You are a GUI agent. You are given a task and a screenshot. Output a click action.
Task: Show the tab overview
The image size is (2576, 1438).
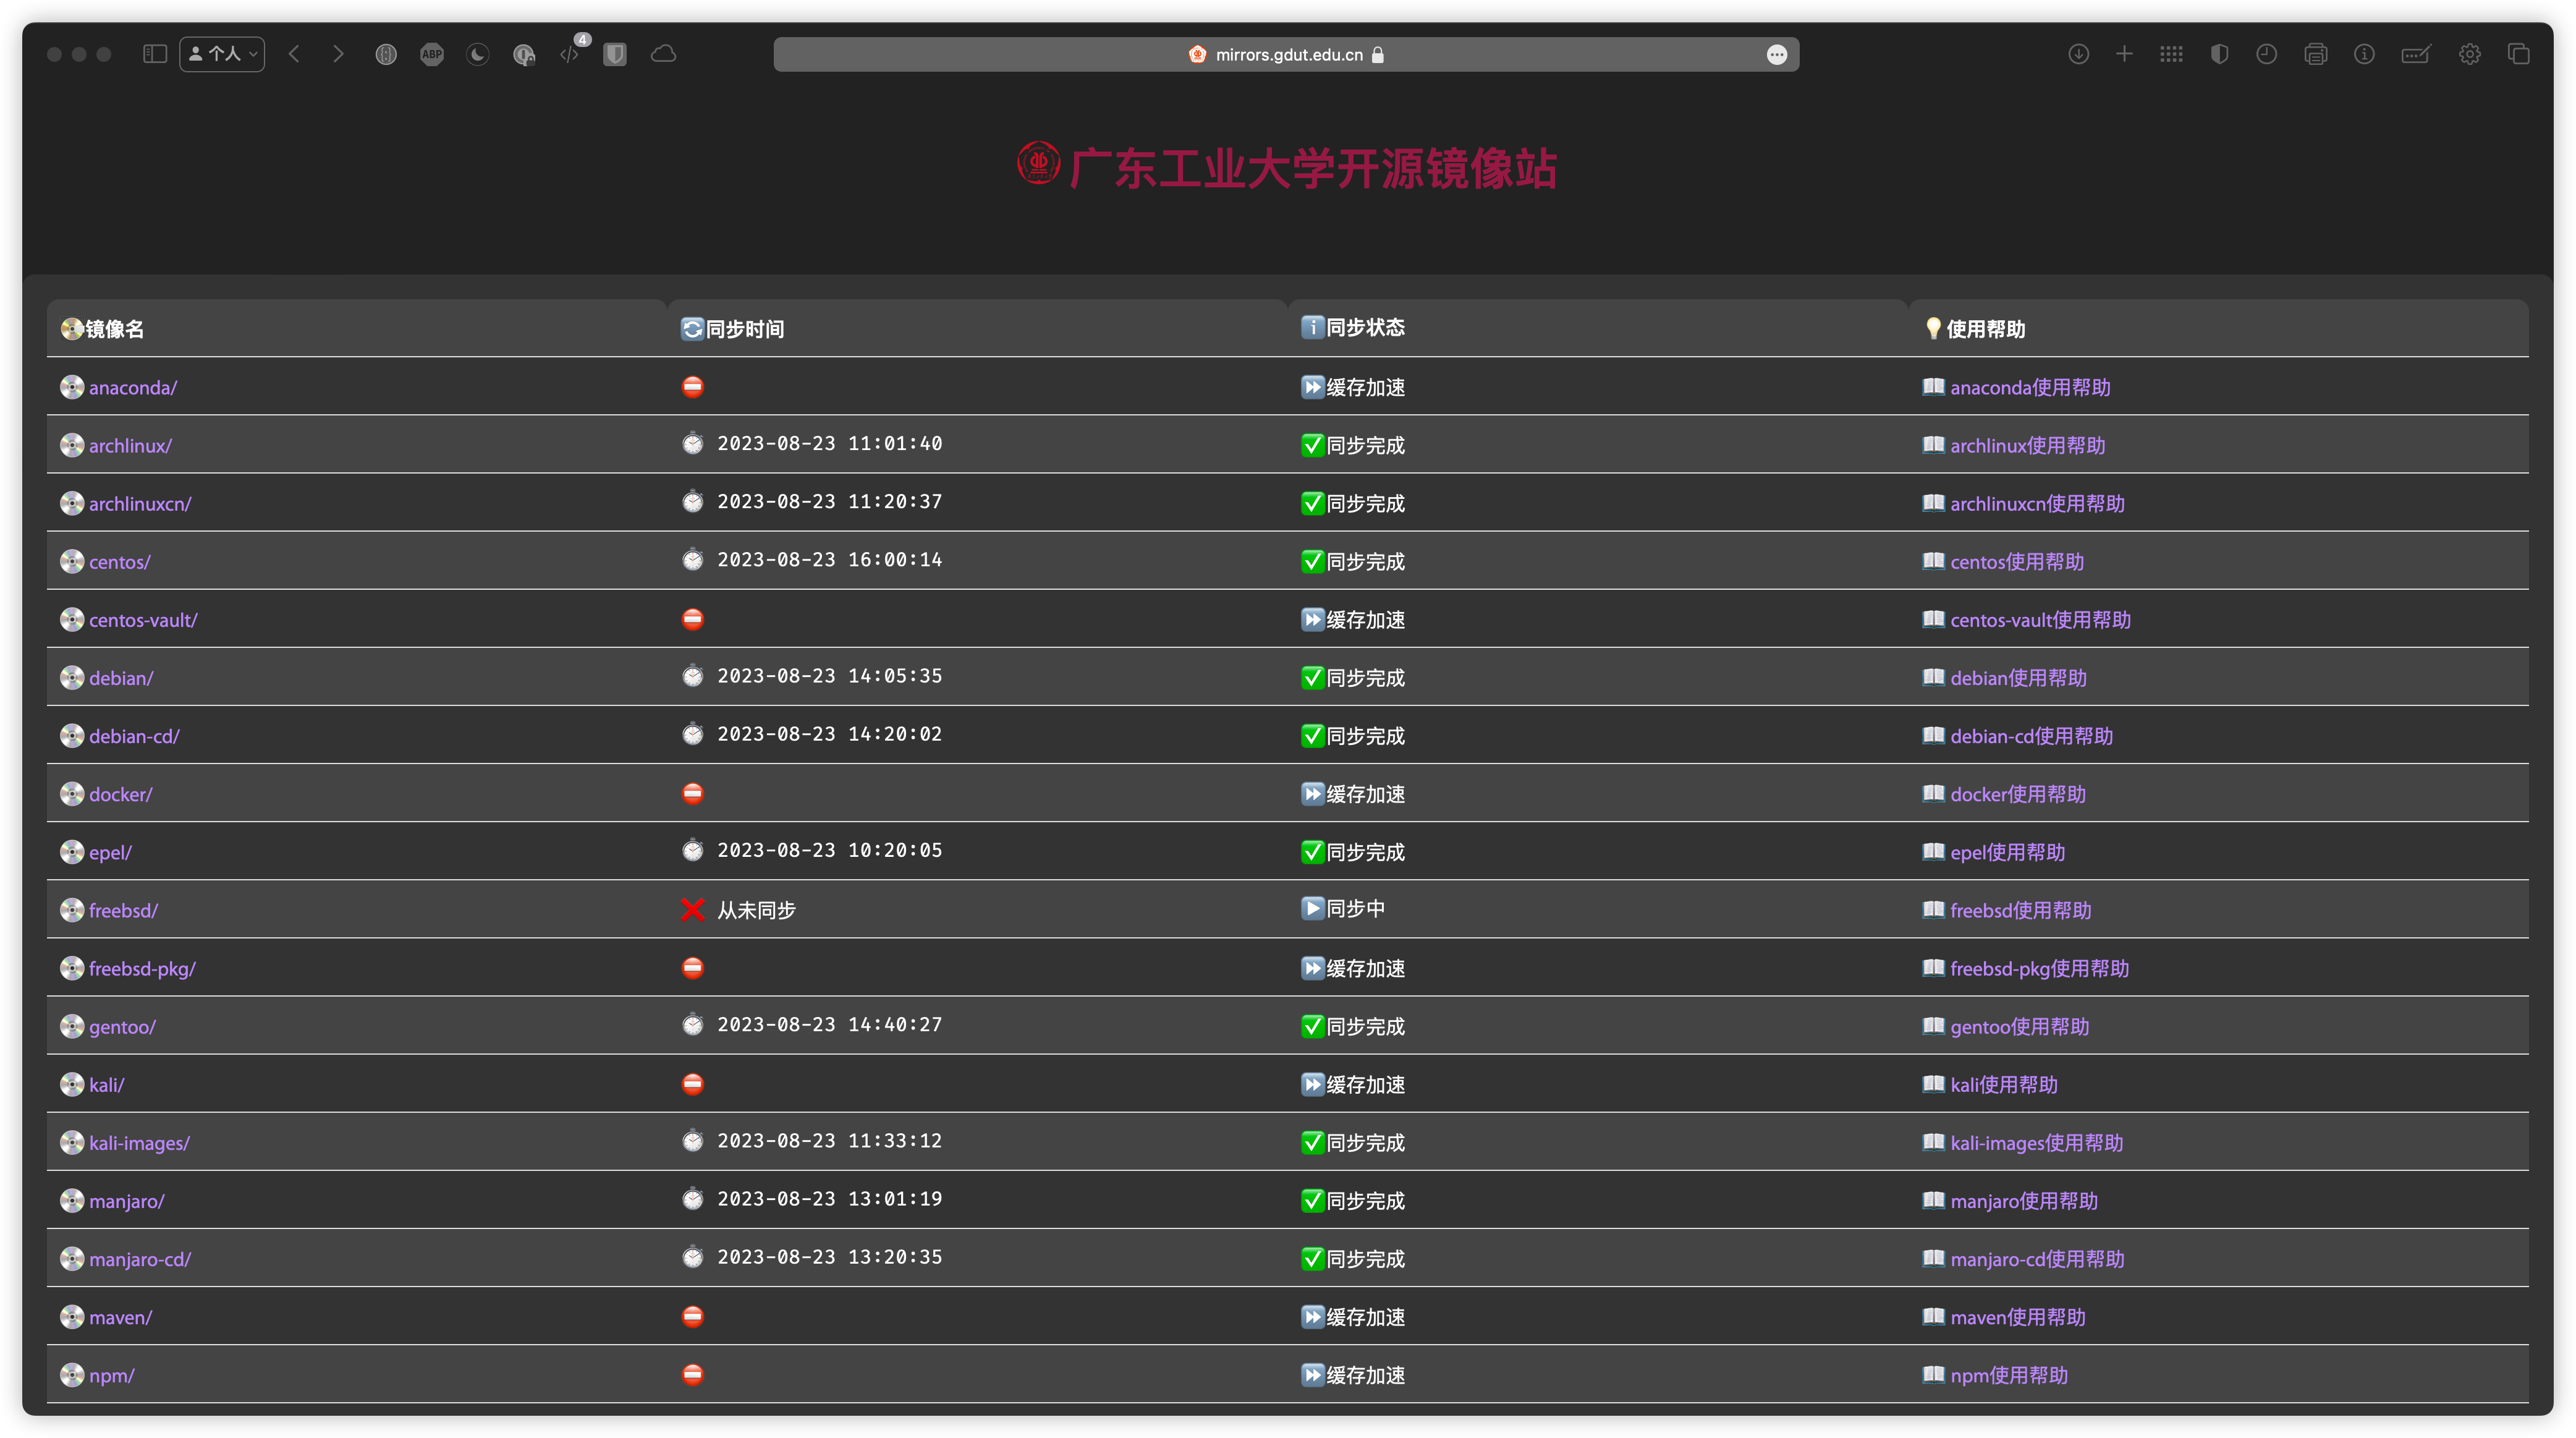click(x=2518, y=54)
